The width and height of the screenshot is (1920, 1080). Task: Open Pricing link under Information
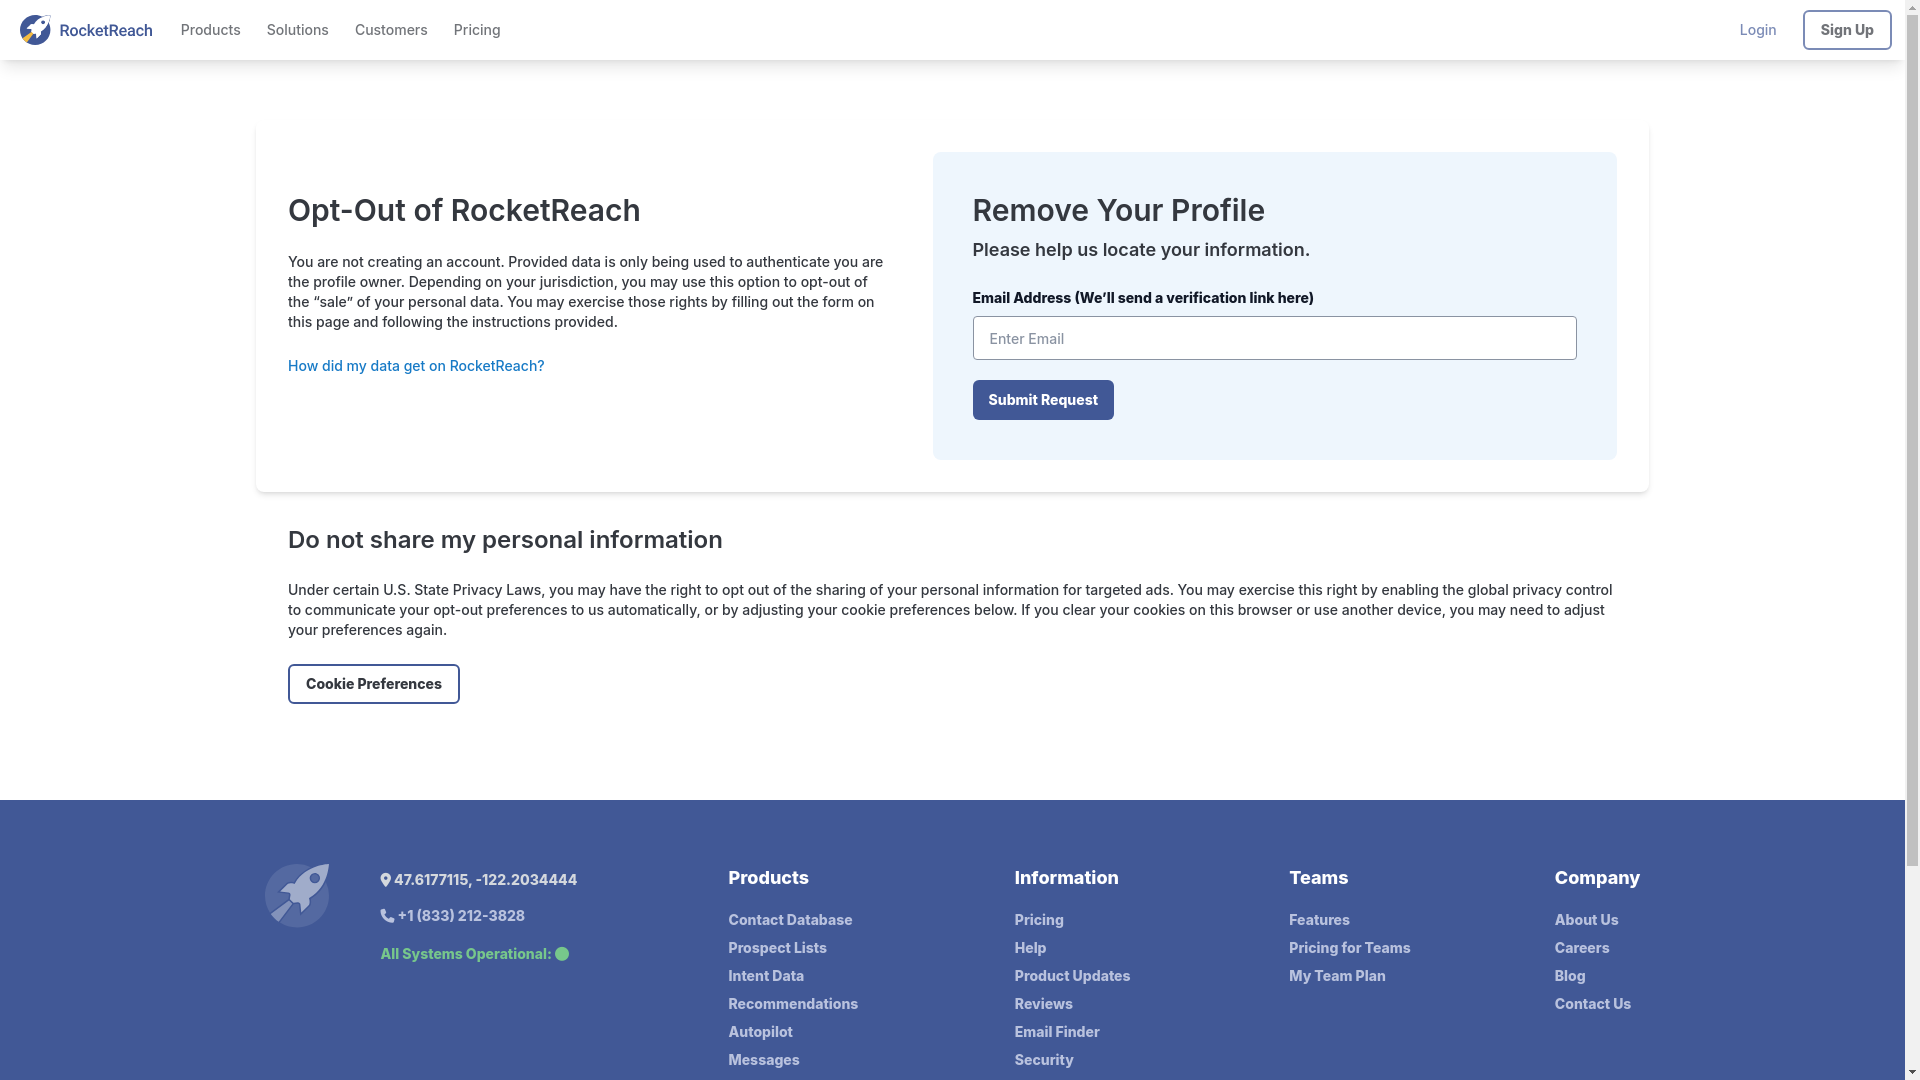[1039, 920]
